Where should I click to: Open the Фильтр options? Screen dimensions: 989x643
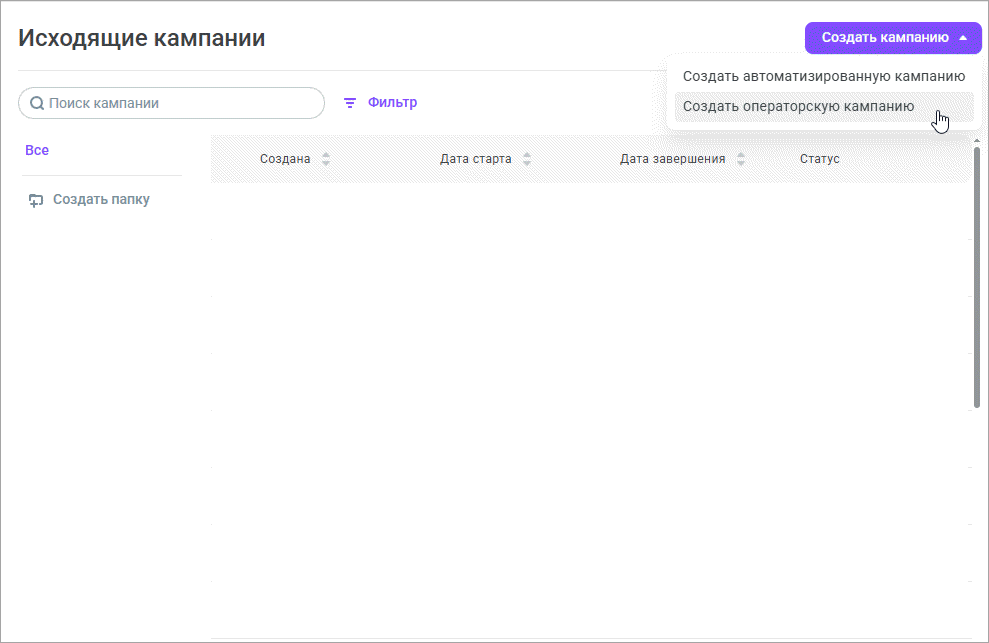pyautogui.click(x=391, y=103)
